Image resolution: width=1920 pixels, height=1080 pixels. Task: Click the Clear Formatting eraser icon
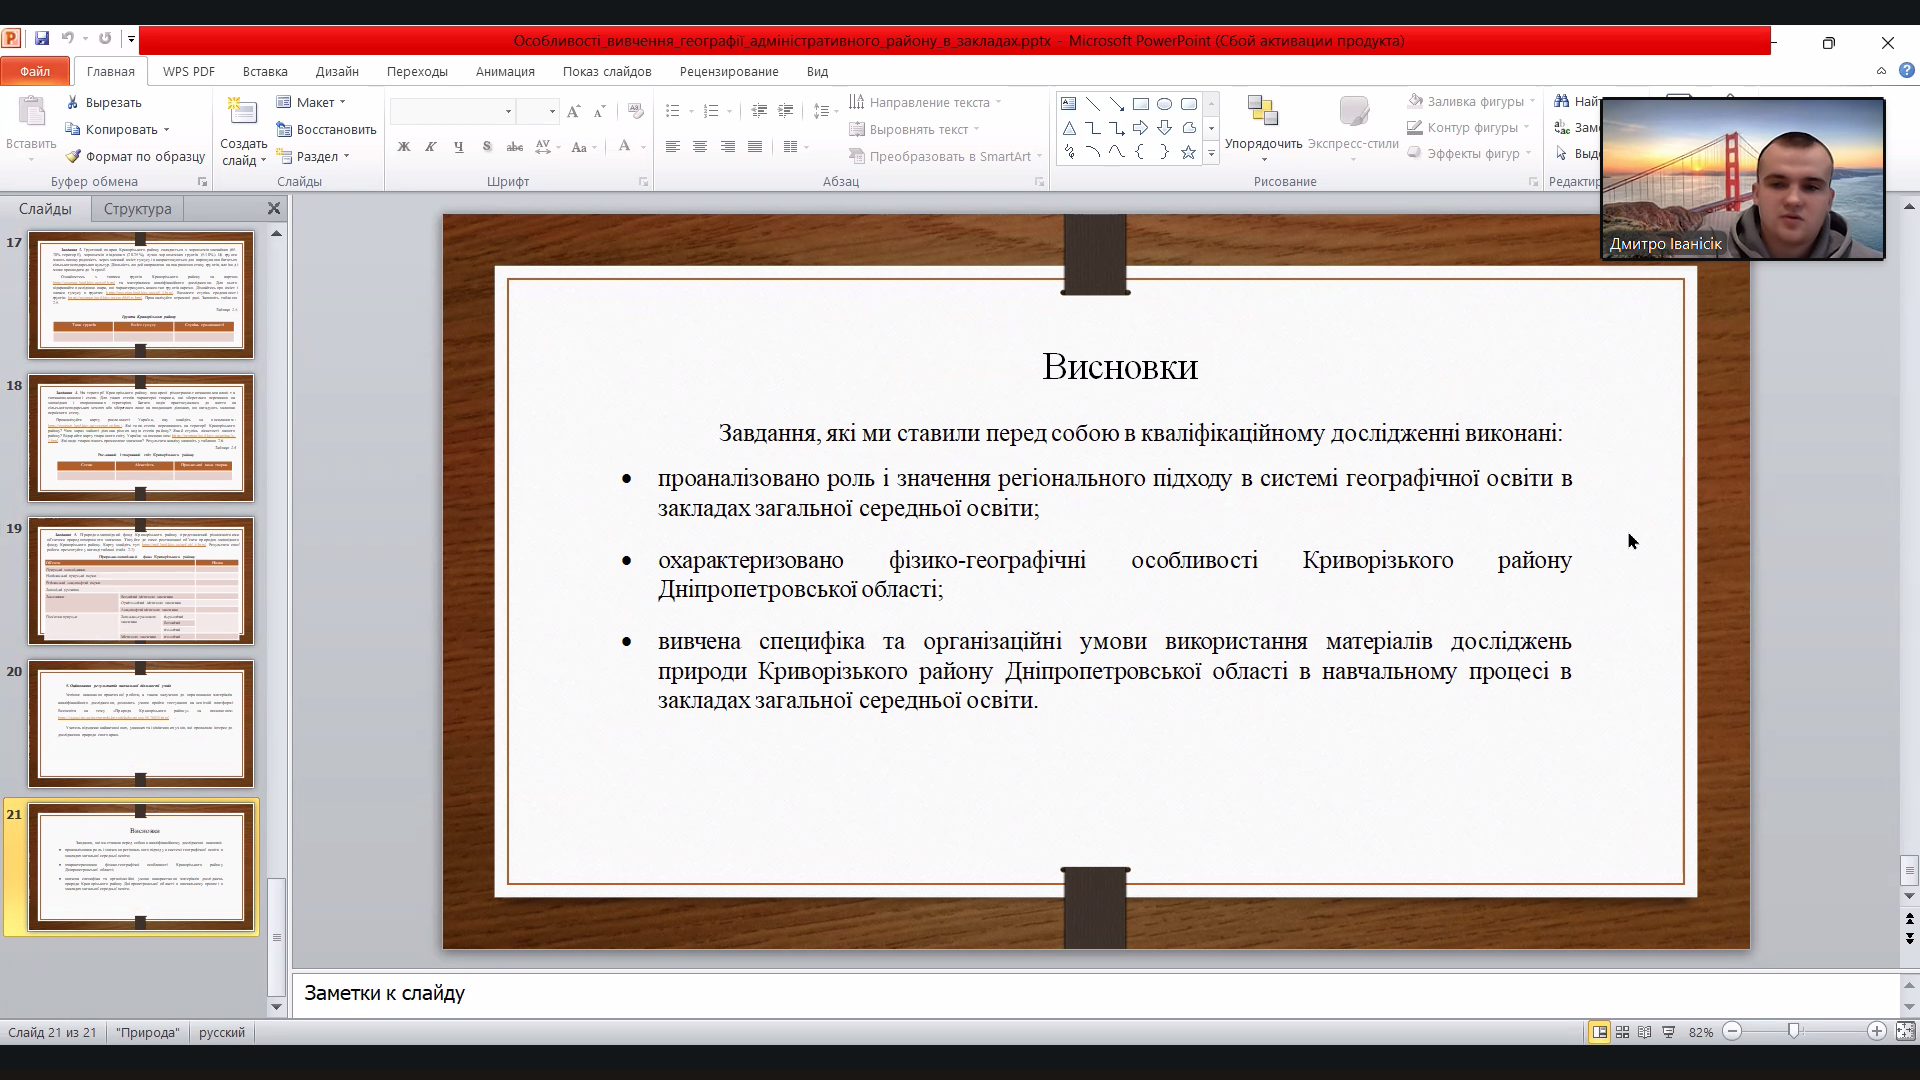tap(636, 112)
